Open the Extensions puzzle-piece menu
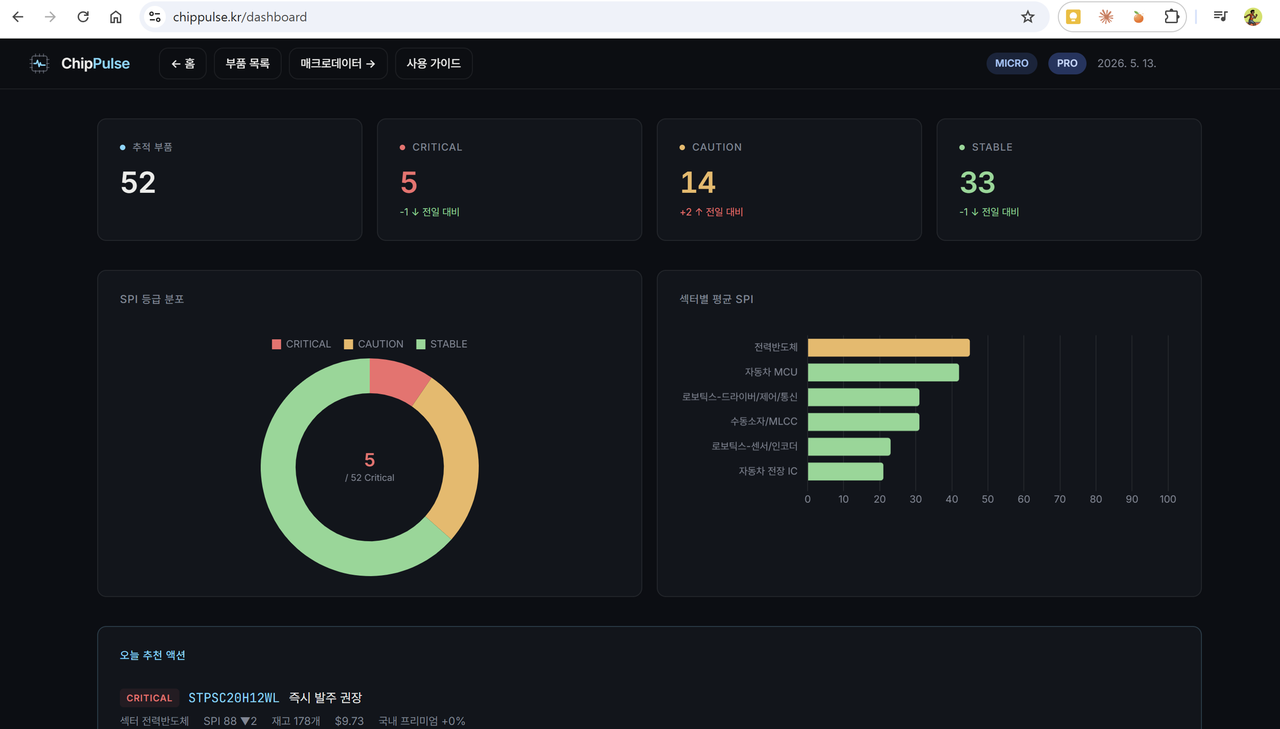 click(1171, 17)
